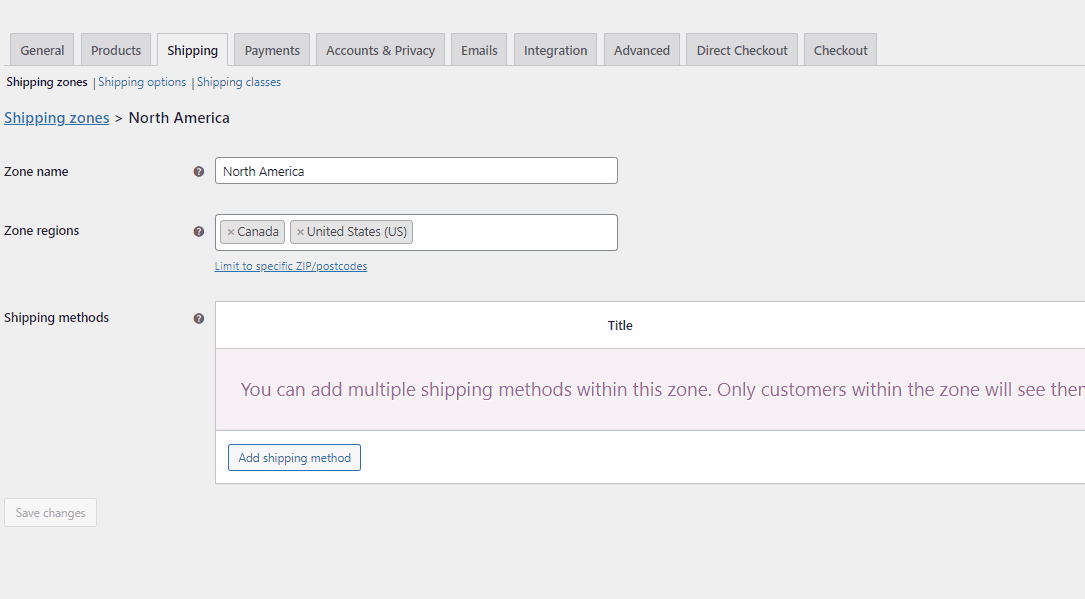Open the Shipping zones sub-section

click(x=47, y=82)
